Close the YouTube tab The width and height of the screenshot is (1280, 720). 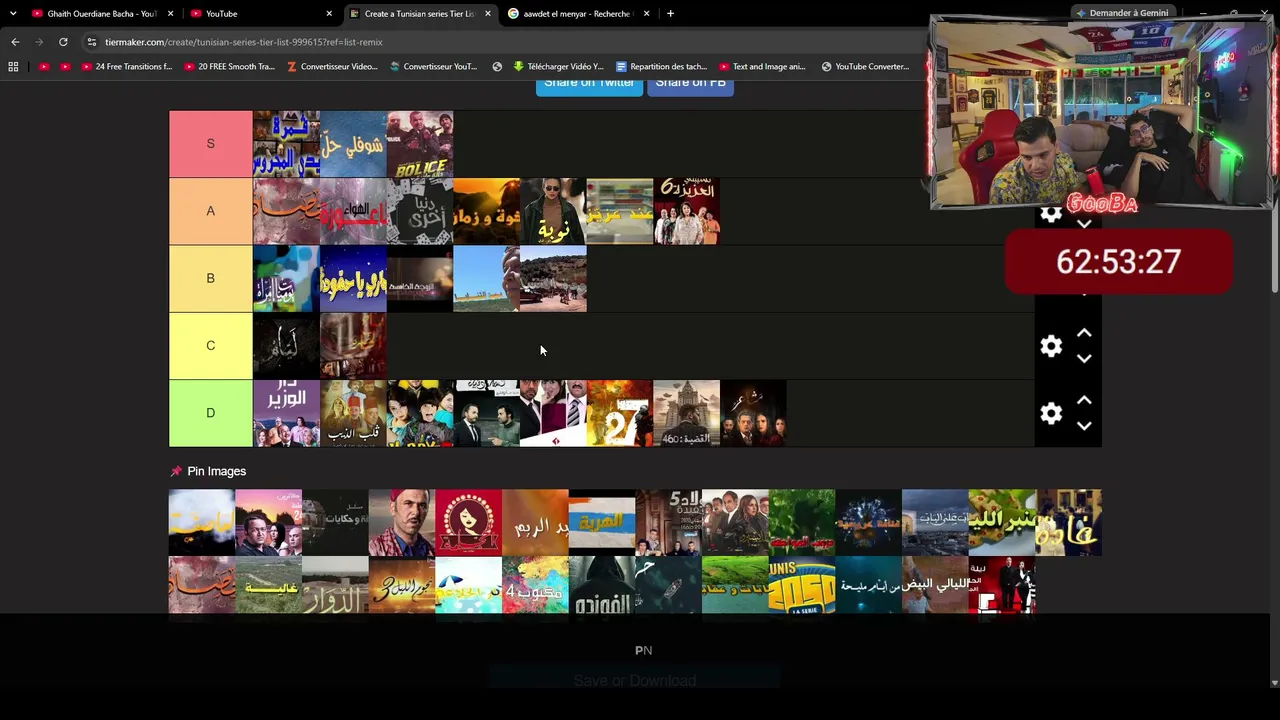point(329,14)
